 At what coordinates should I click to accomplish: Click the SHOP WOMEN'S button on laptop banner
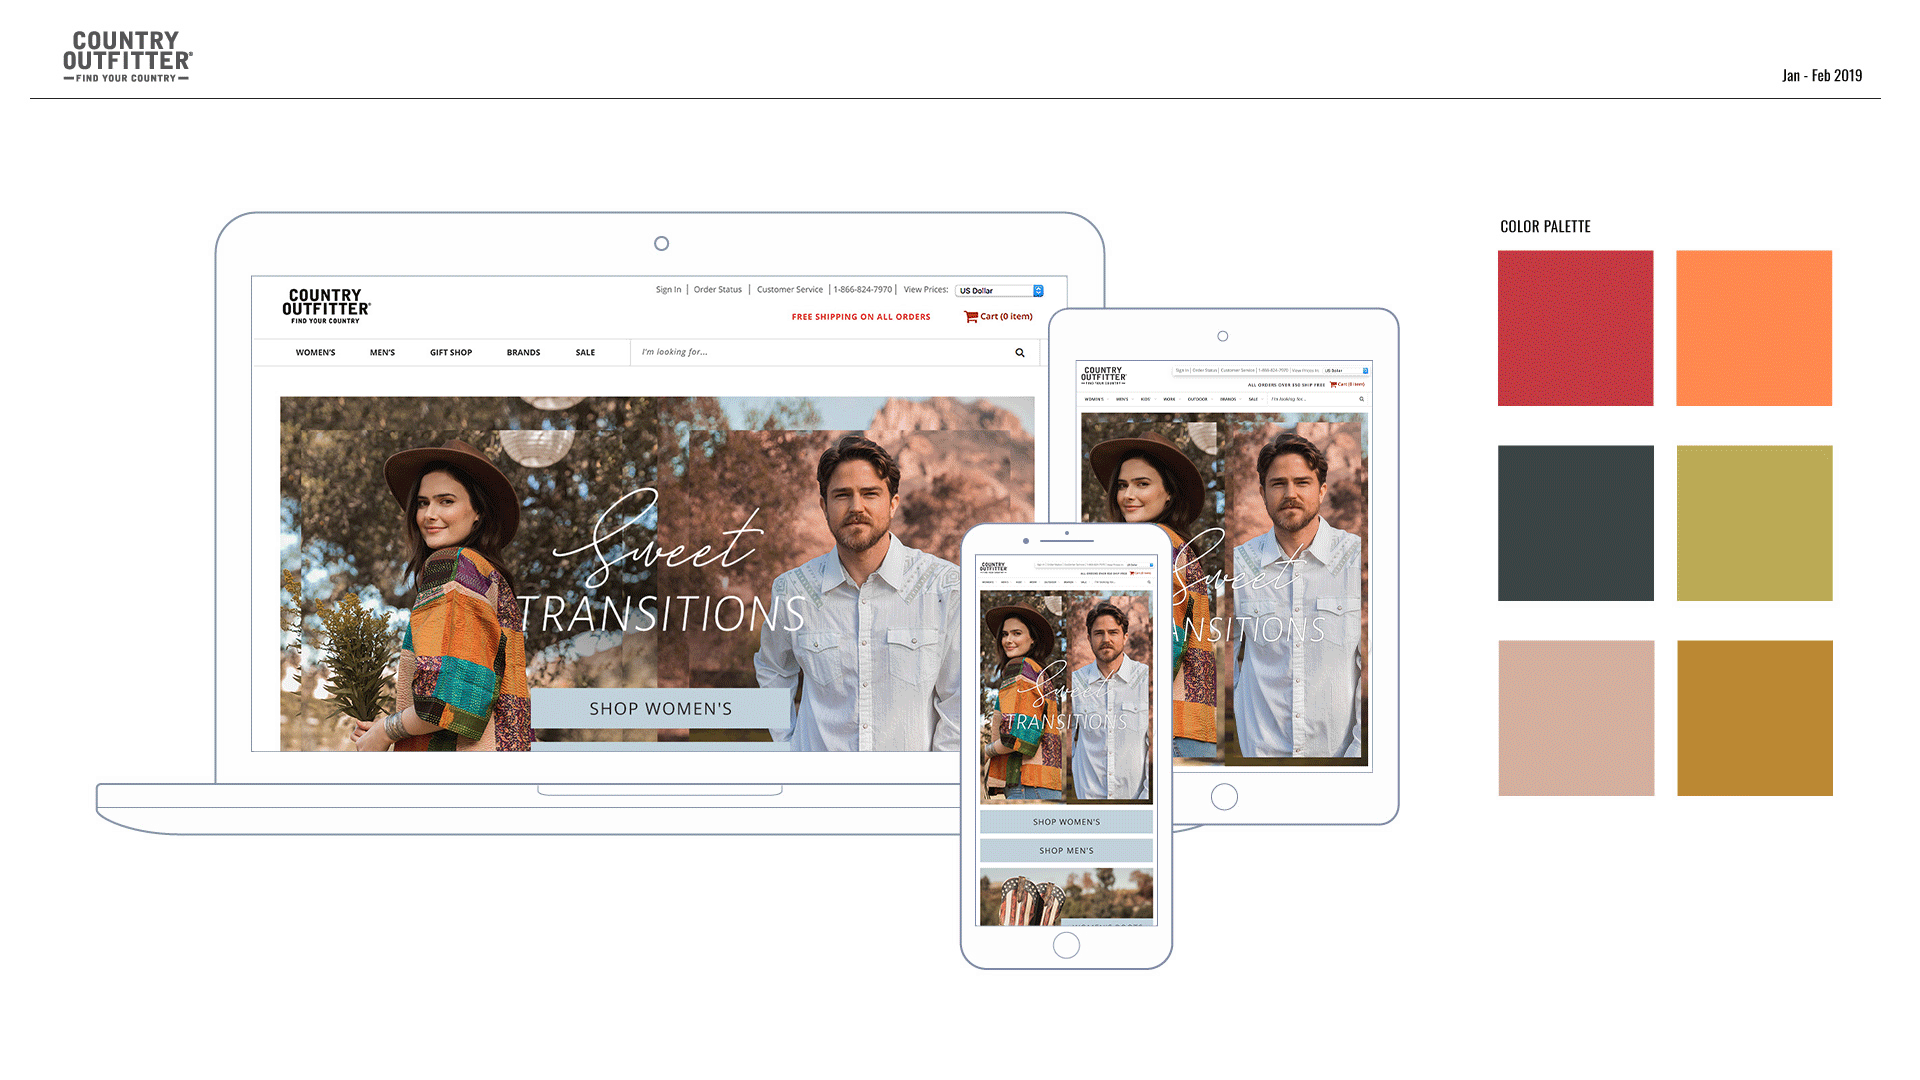click(660, 709)
